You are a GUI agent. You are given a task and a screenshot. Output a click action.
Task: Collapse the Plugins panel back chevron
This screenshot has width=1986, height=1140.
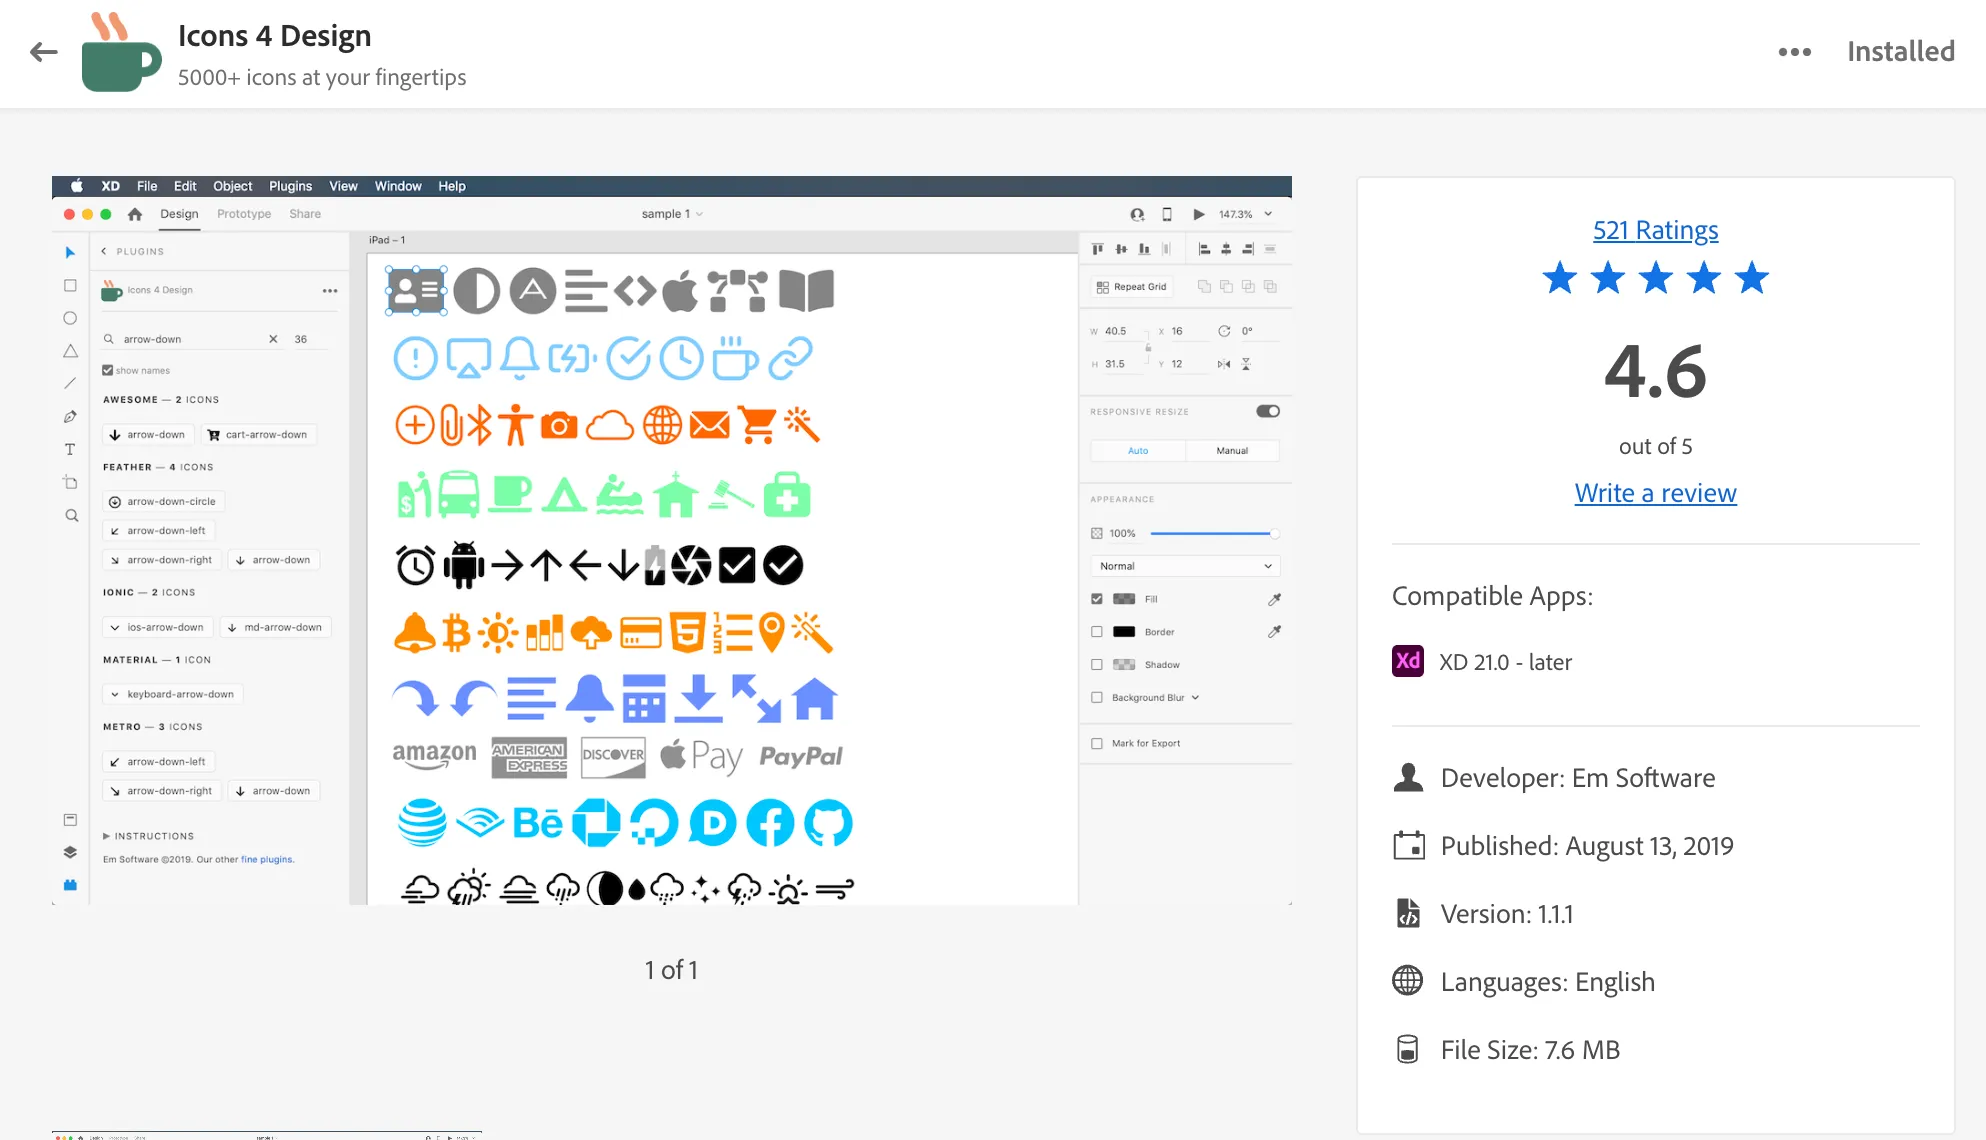[104, 252]
